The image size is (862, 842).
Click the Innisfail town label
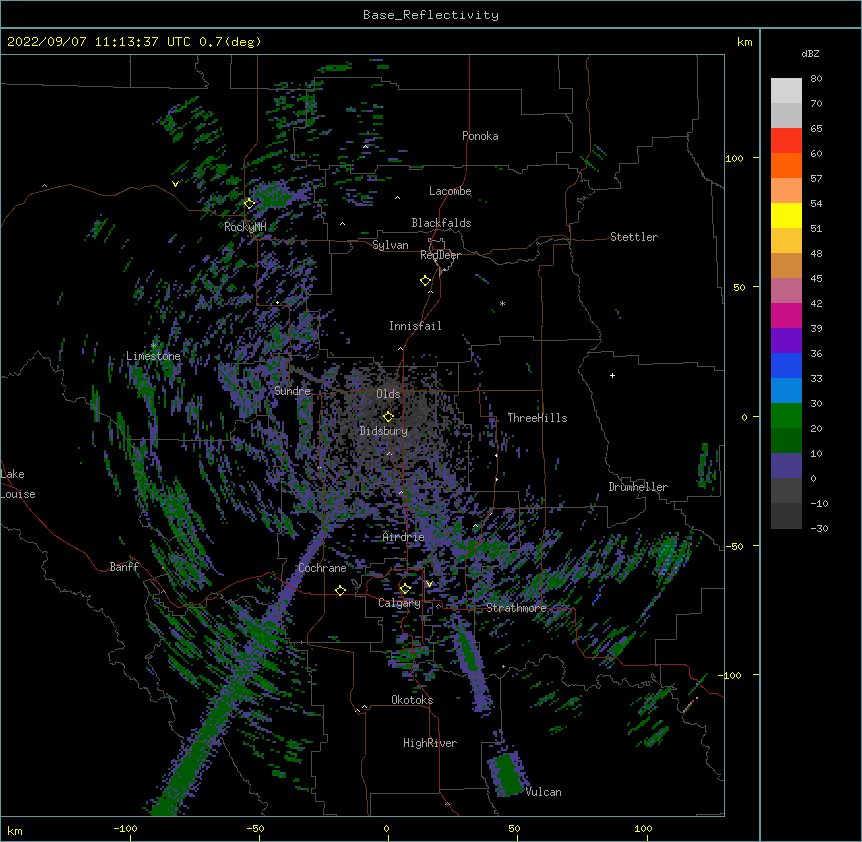tap(415, 326)
